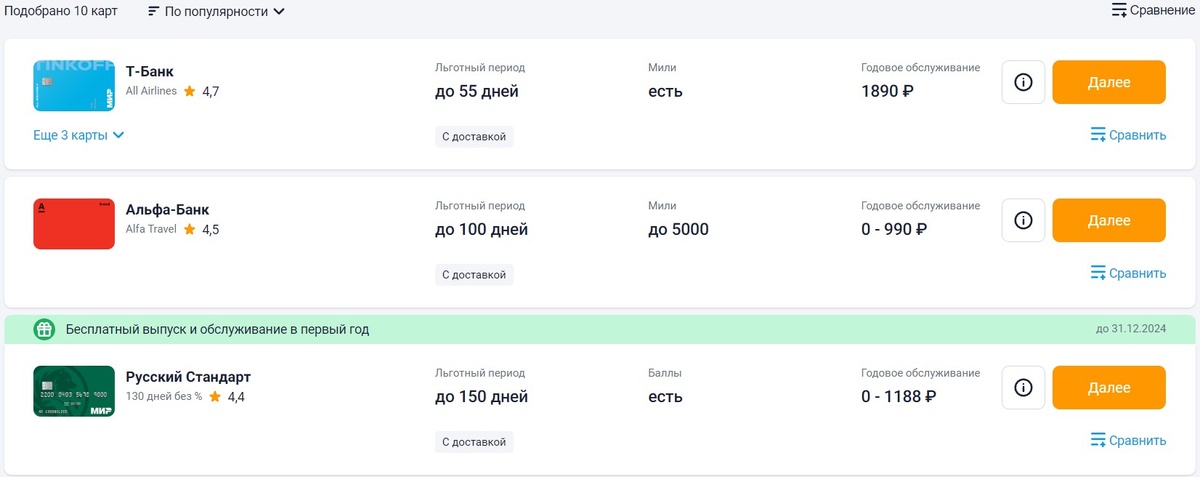Click the gift icon in green banner
Viewport: 1200px width, 477px height.
point(44,329)
